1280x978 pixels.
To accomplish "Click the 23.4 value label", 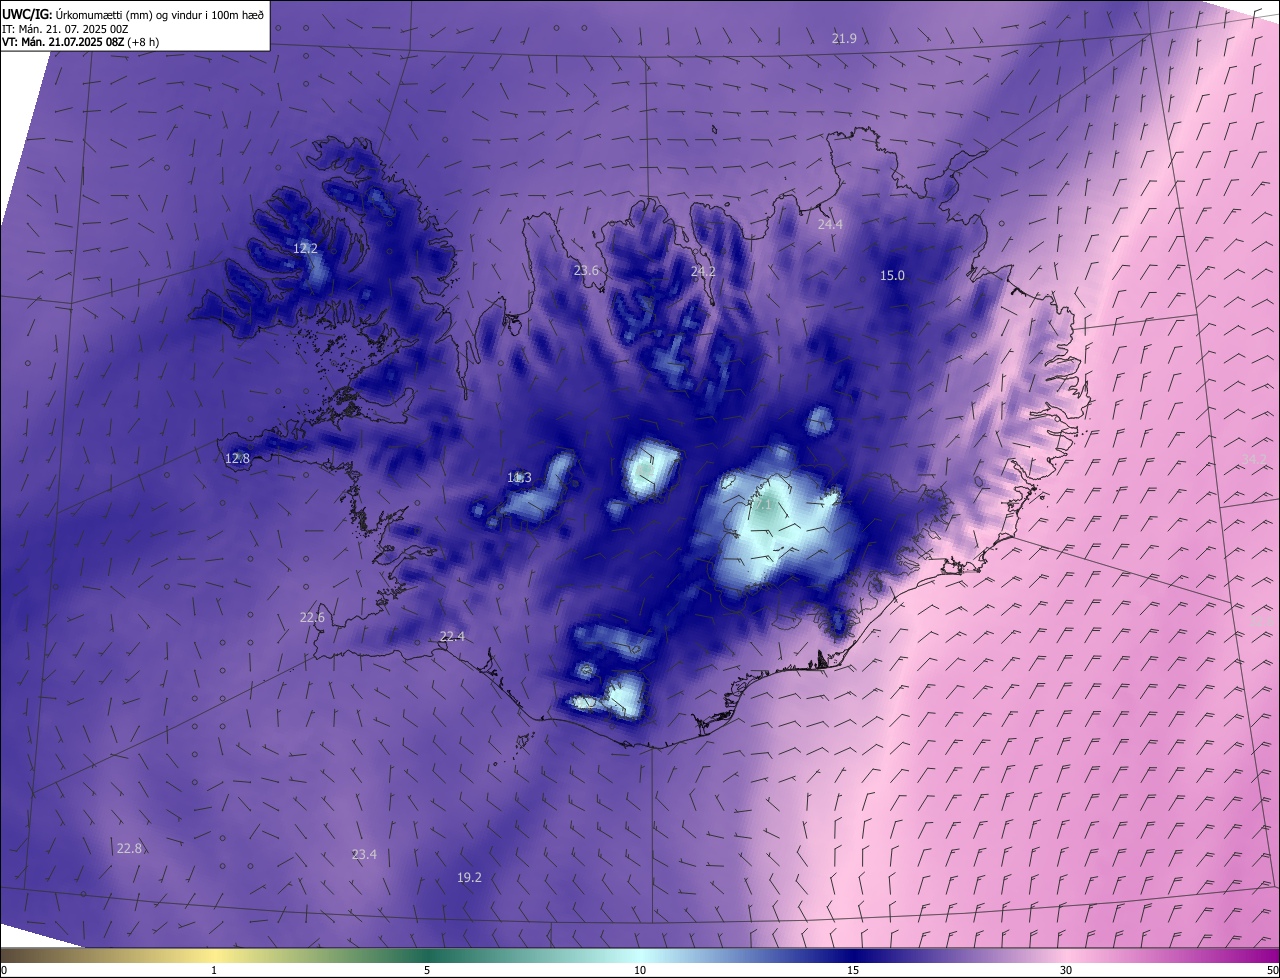I will 364,854.
